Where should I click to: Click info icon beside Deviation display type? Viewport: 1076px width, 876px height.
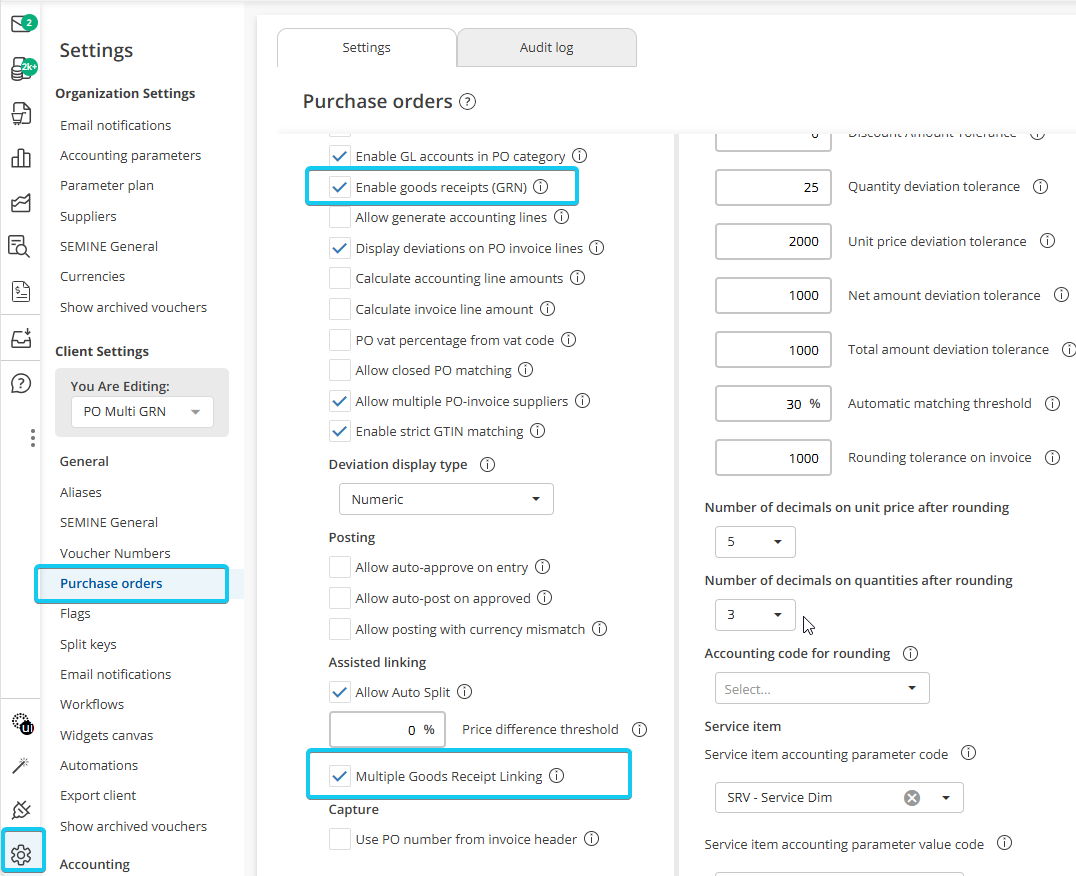(487, 464)
